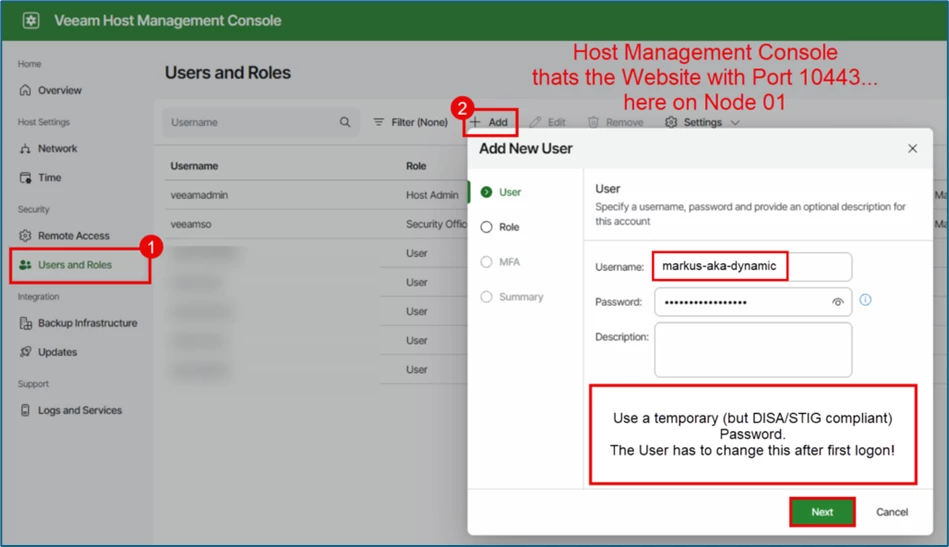Click the dialog Username input field

pyautogui.click(x=752, y=266)
